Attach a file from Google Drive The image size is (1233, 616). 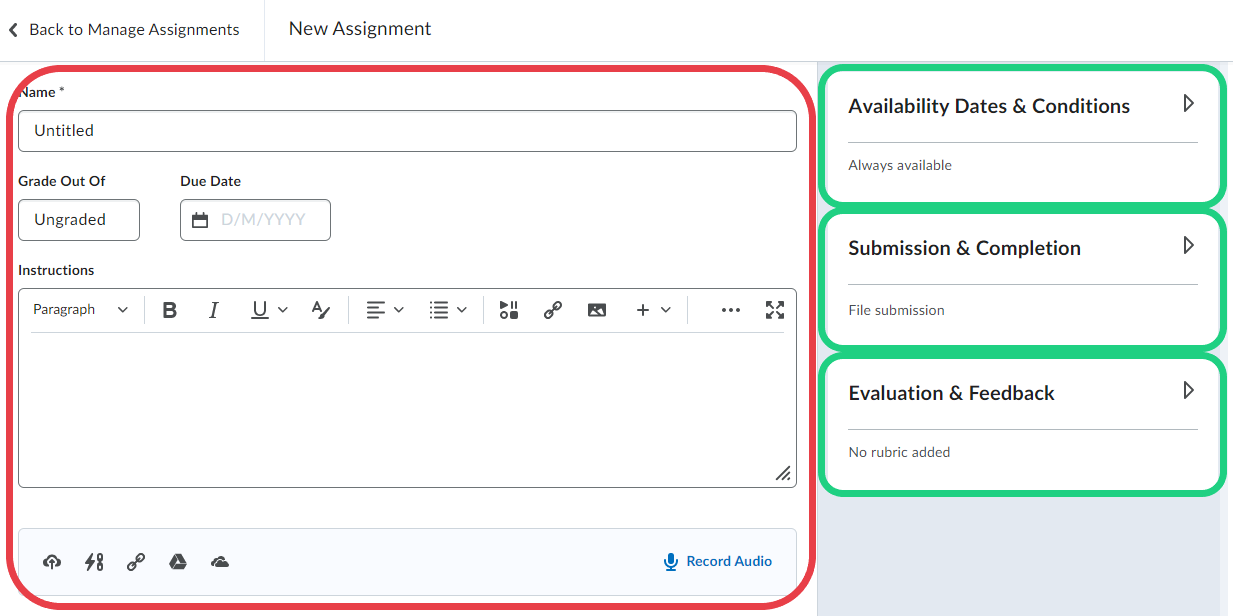click(178, 562)
